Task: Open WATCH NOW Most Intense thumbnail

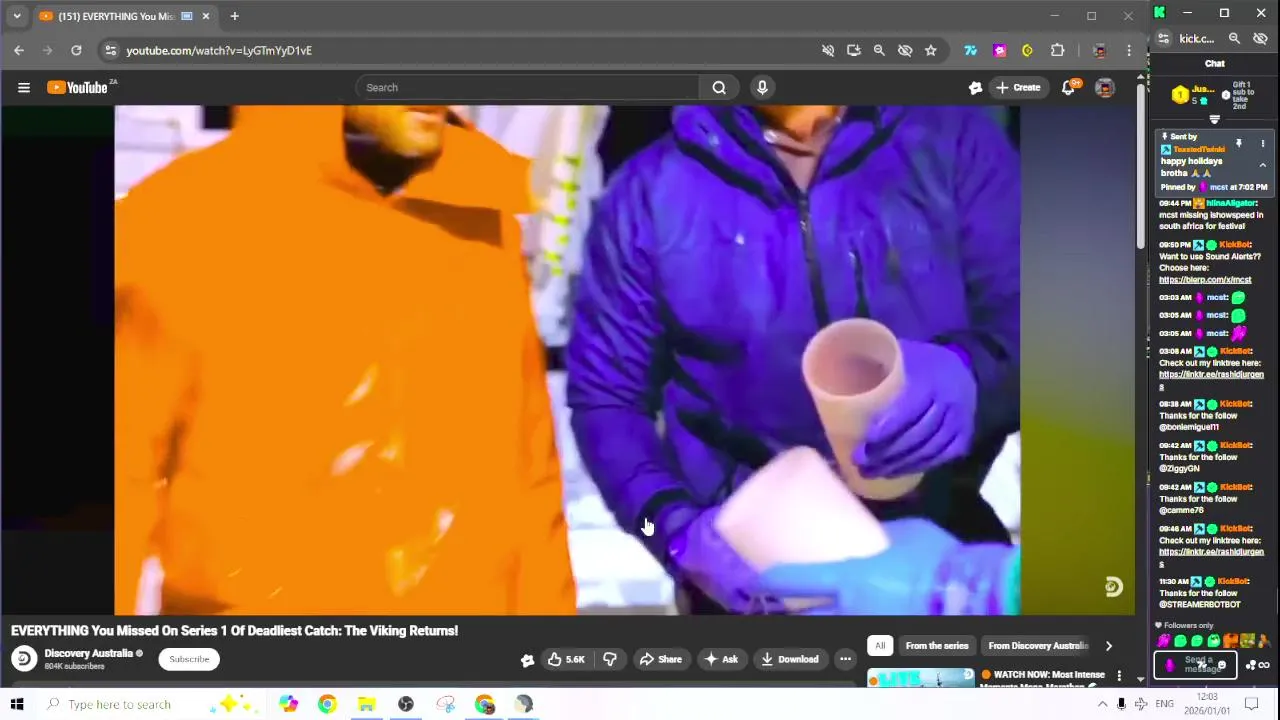Action: coord(920,678)
